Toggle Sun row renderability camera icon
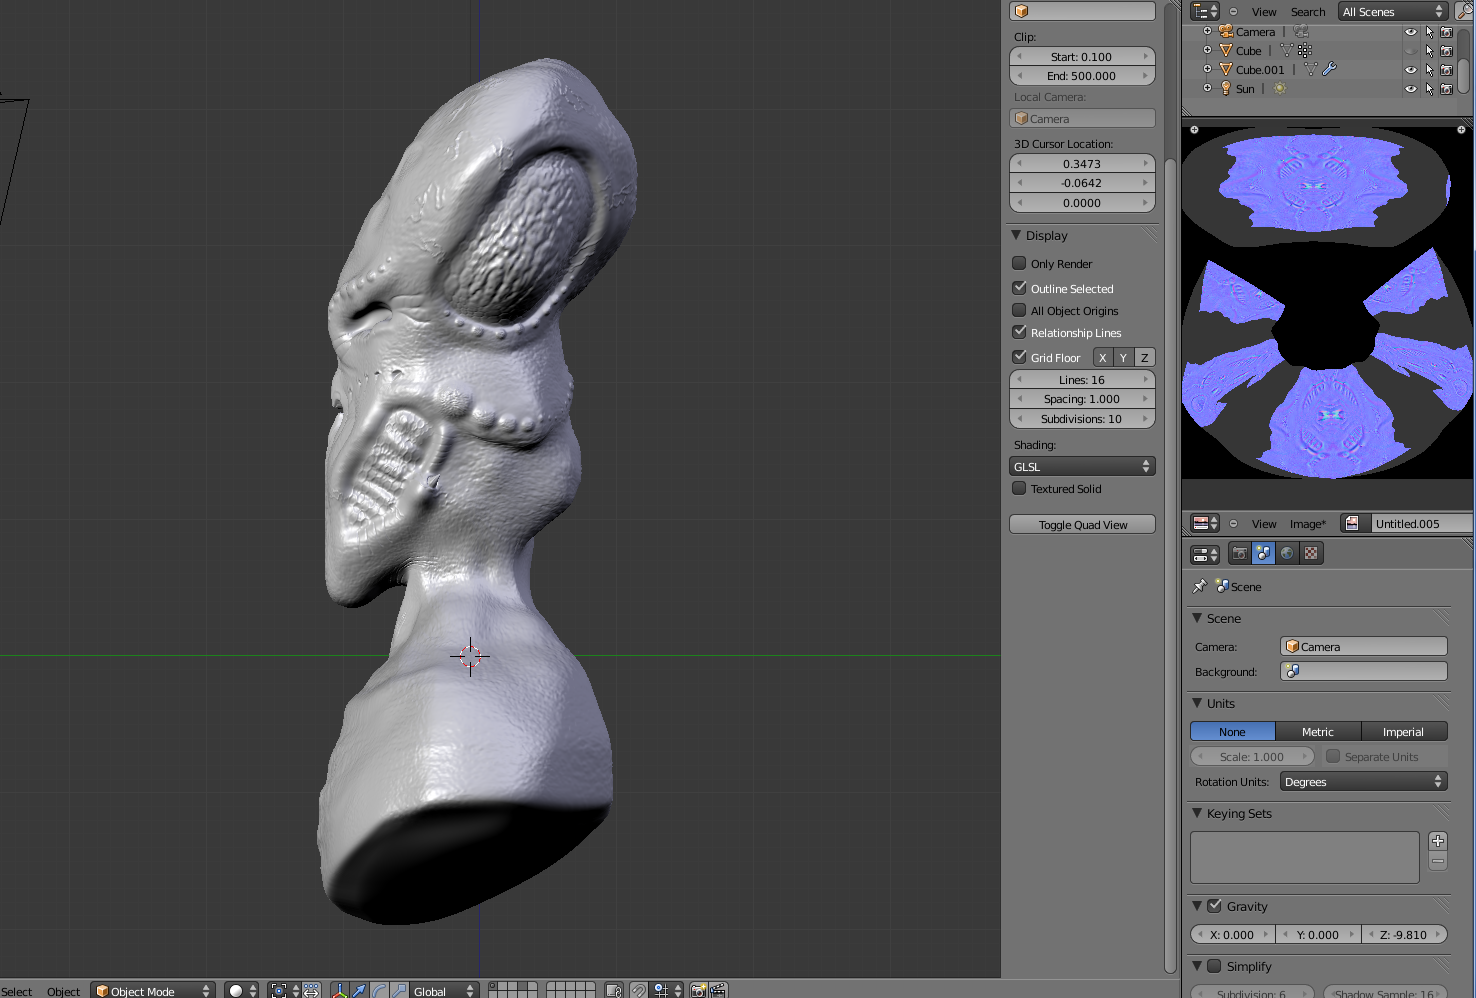 click(x=1446, y=89)
